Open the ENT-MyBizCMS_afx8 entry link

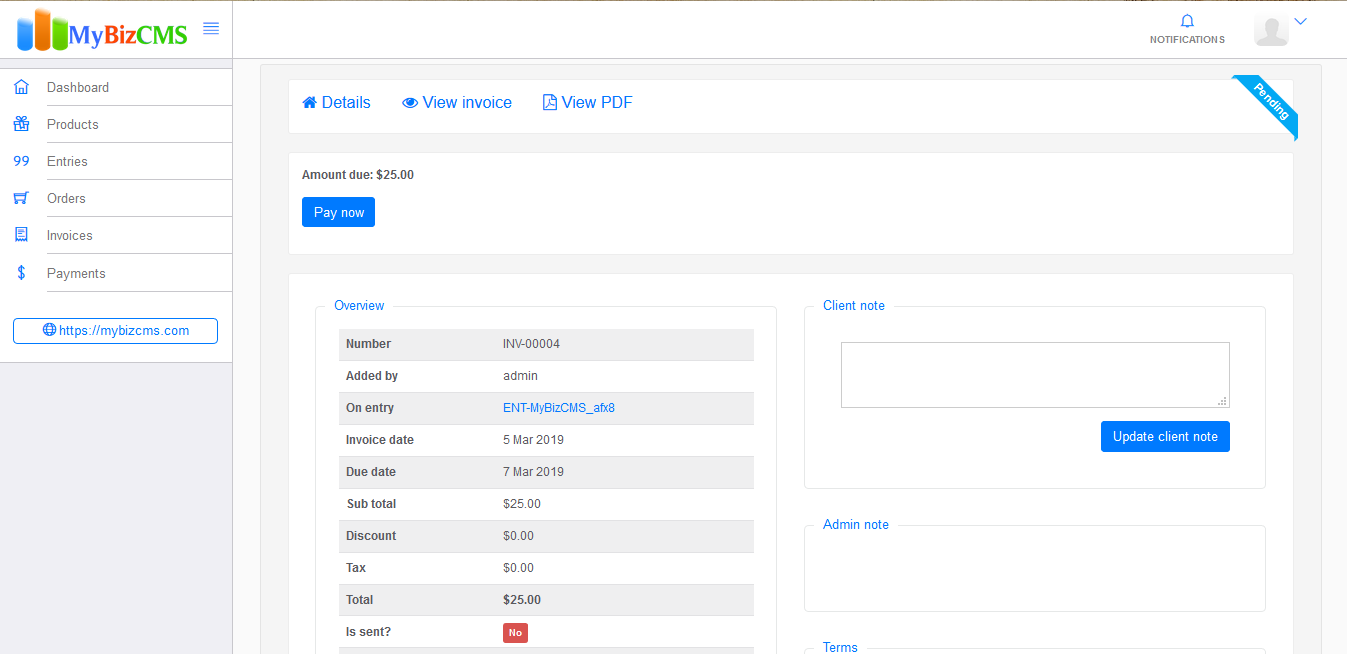[x=559, y=408]
